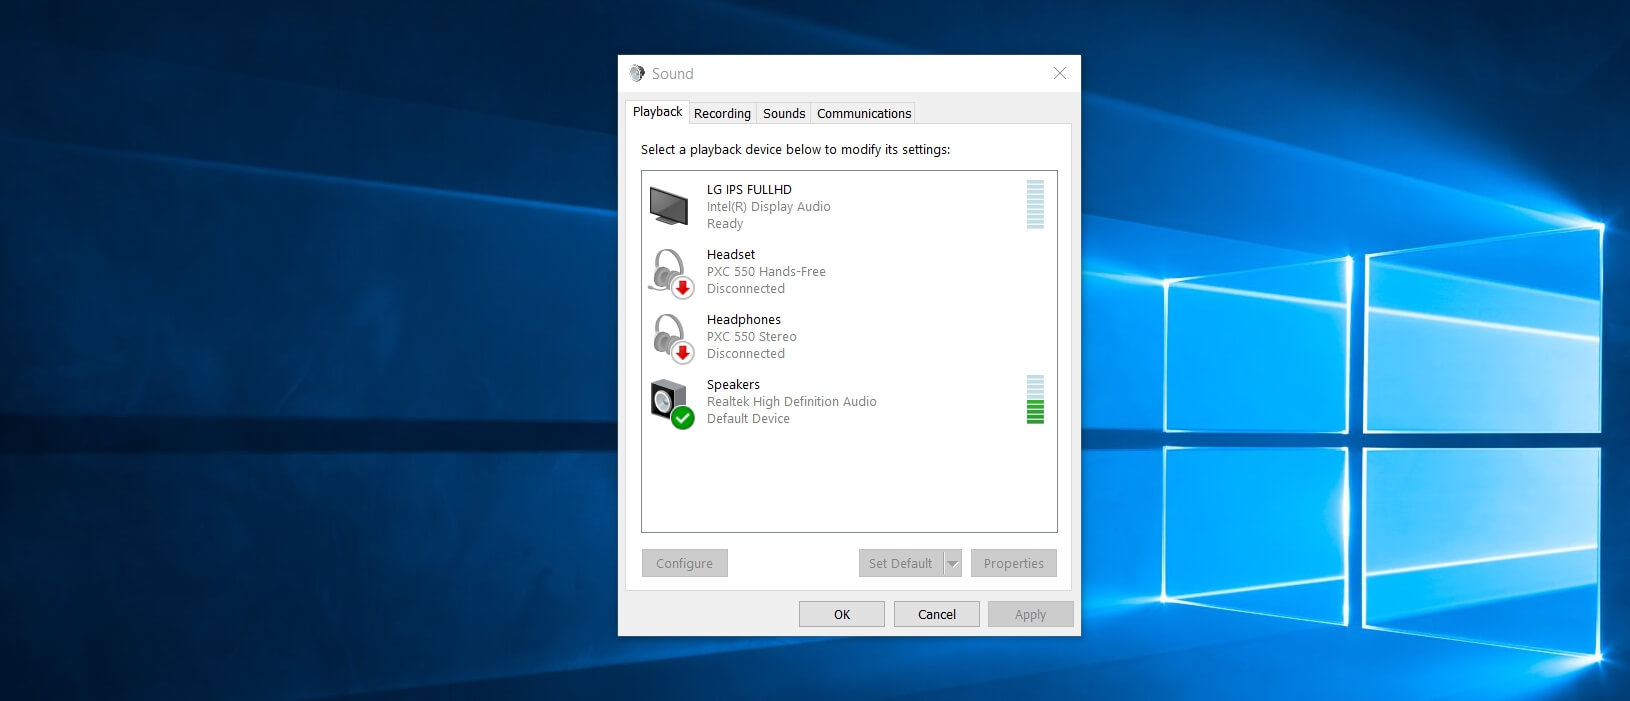The width and height of the screenshot is (1630, 701).
Task: Expand the Set Default dropdown arrow
Action: (x=953, y=563)
